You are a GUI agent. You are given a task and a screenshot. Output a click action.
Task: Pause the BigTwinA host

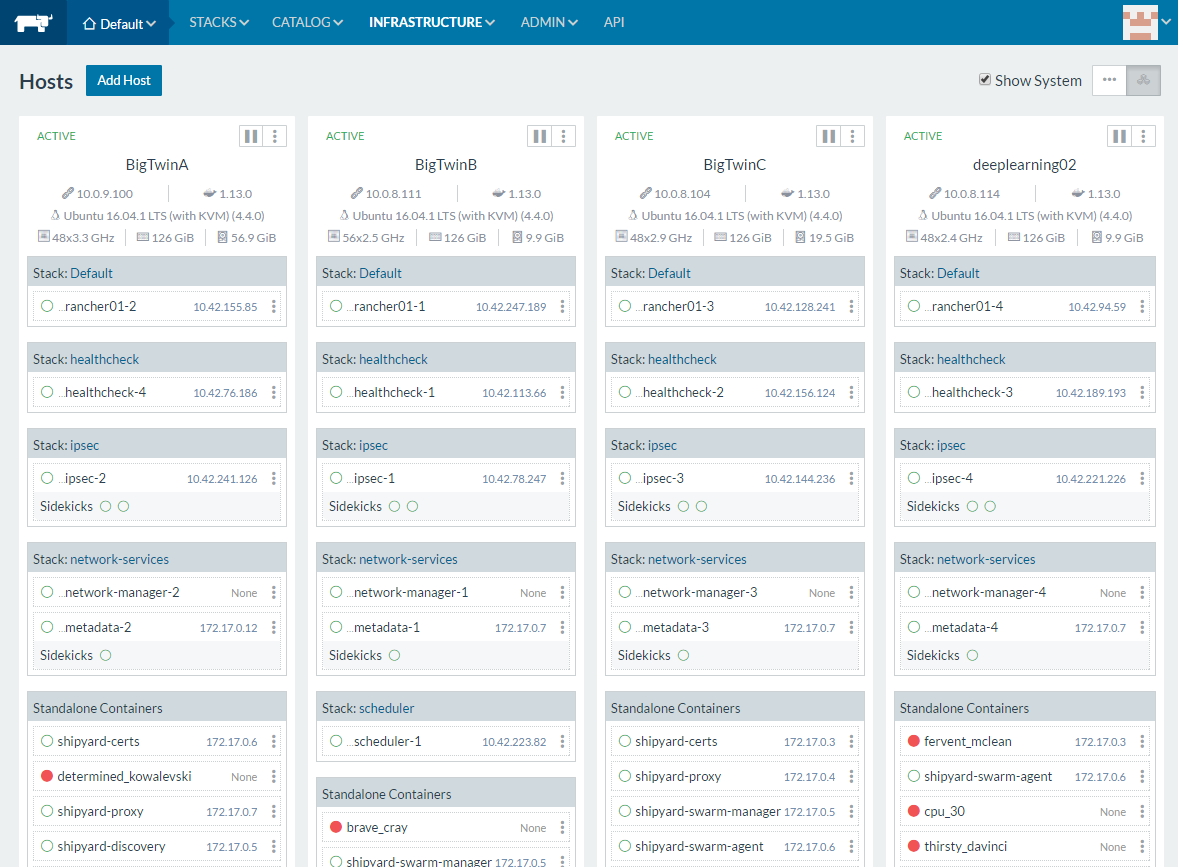coord(251,136)
